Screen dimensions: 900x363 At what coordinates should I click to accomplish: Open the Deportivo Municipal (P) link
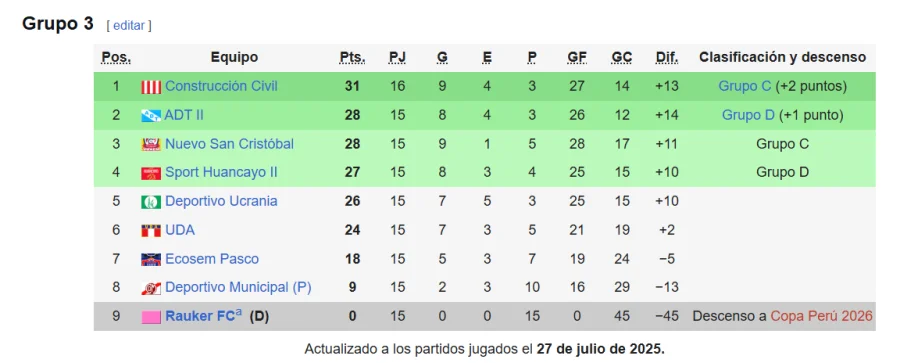click(x=238, y=287)
